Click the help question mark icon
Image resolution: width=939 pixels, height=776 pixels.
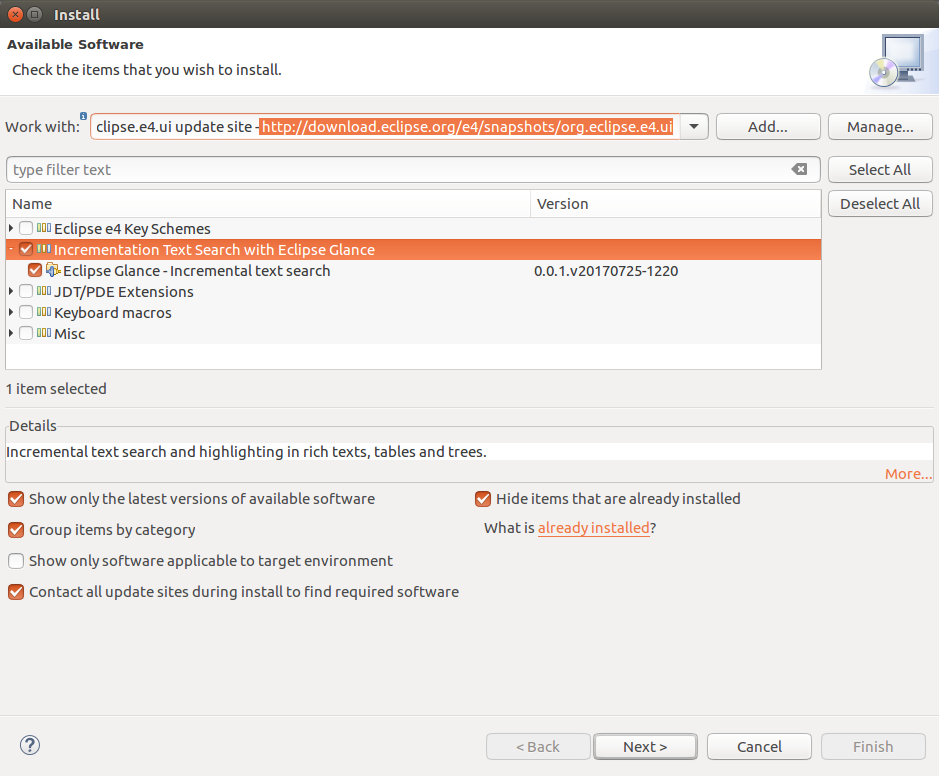(30, 745)
